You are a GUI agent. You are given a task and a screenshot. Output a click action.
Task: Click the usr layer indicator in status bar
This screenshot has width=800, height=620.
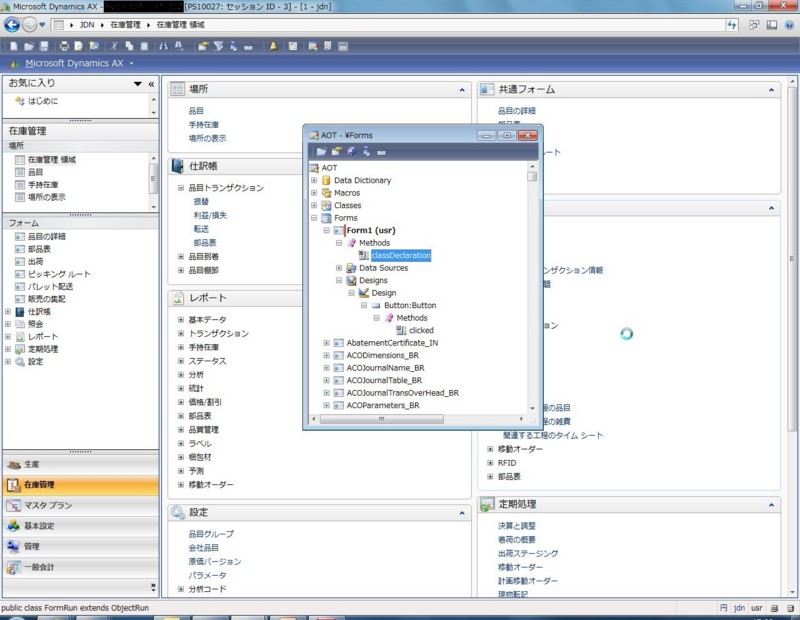point(757,608)
